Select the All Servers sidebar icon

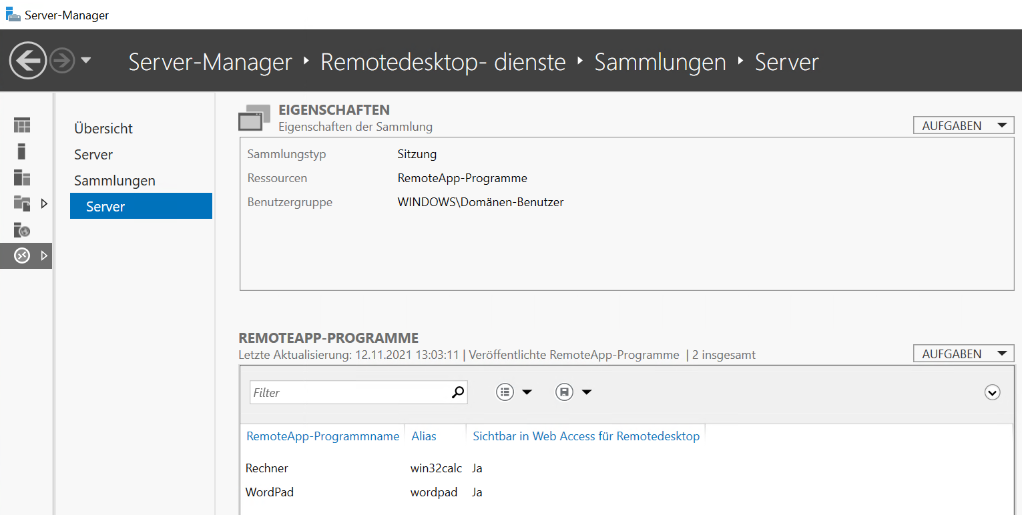coord(22,178)
